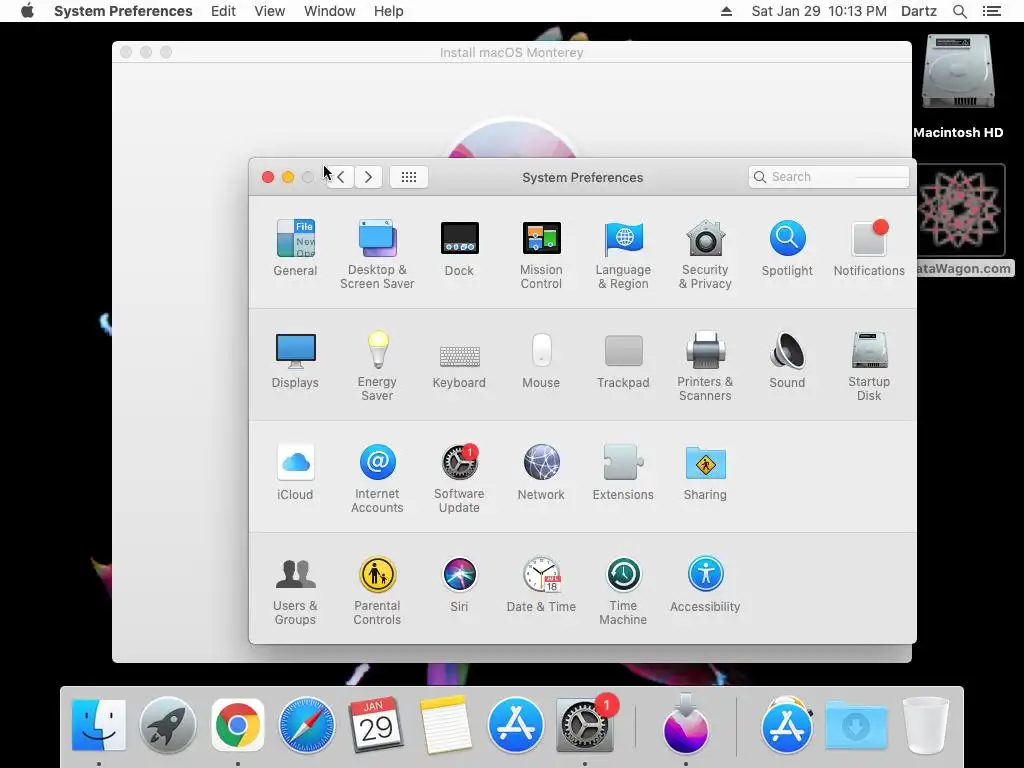Image resolution: width=1024 pixels, height=768 pixels.
Task: Select the Macintosh HD desktop icon
Action: 958,86
